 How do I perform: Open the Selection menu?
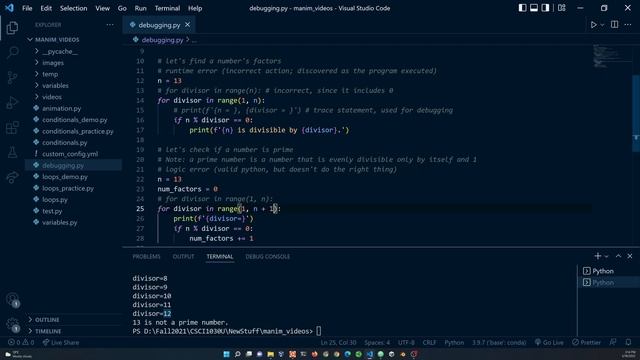(x=73, y=8)
